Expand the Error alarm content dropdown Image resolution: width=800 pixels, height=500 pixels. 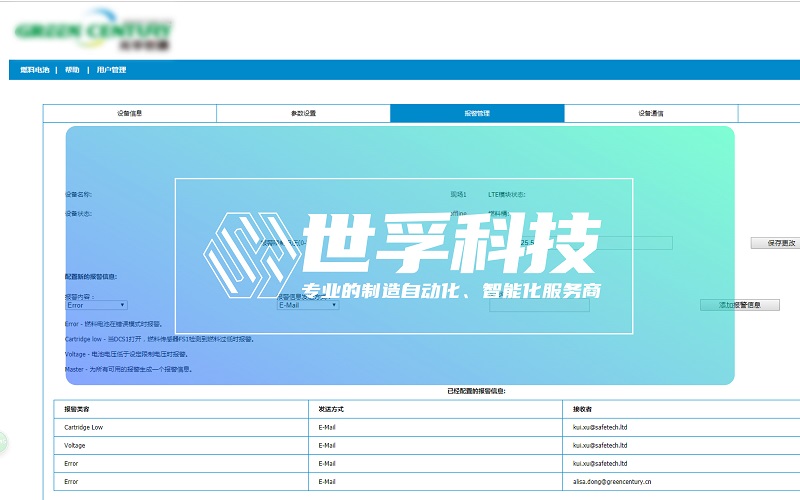[96, 305]
